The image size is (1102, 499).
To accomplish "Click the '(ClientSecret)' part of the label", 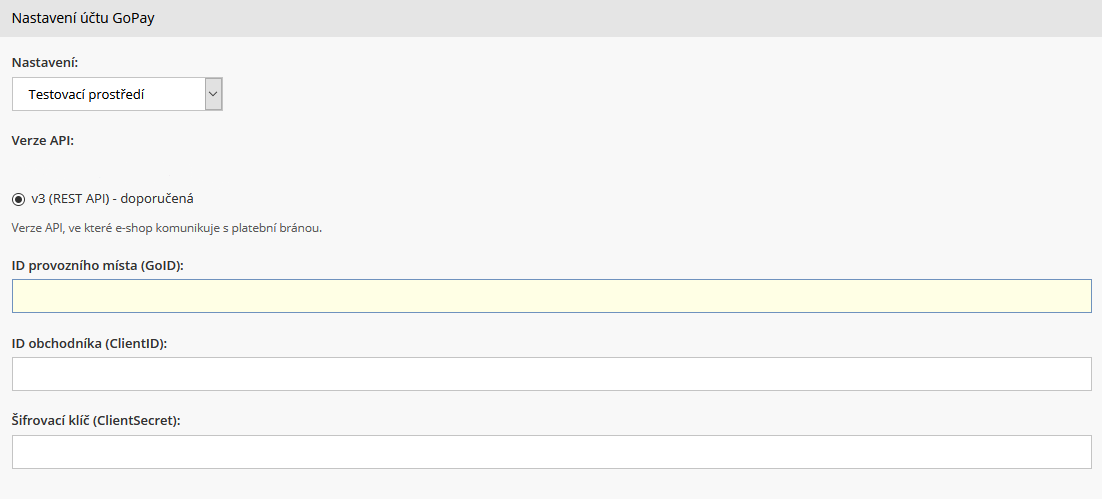I will click(x=139, y=421).
